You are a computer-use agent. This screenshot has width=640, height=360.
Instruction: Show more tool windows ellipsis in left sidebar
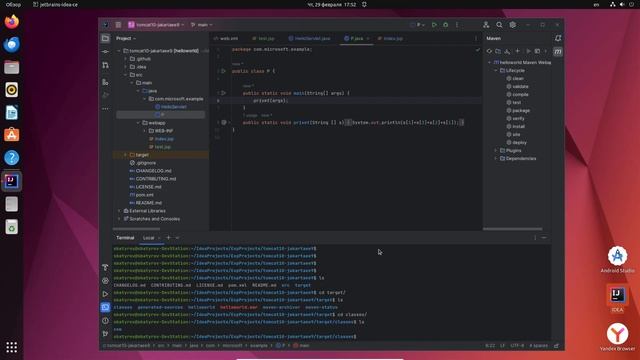pos(105,109)
